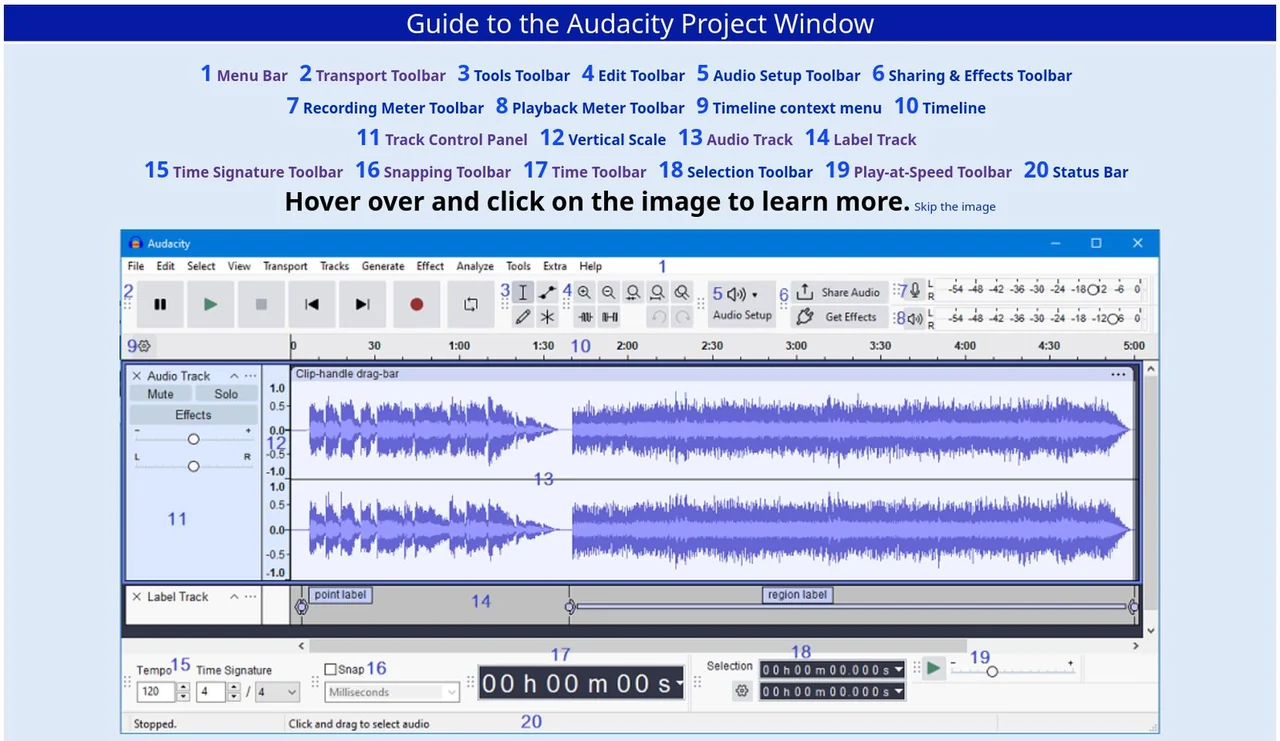Screen dimensions: 1280x741
Task: Start playback with the green Play button
Action: point(210,305)
